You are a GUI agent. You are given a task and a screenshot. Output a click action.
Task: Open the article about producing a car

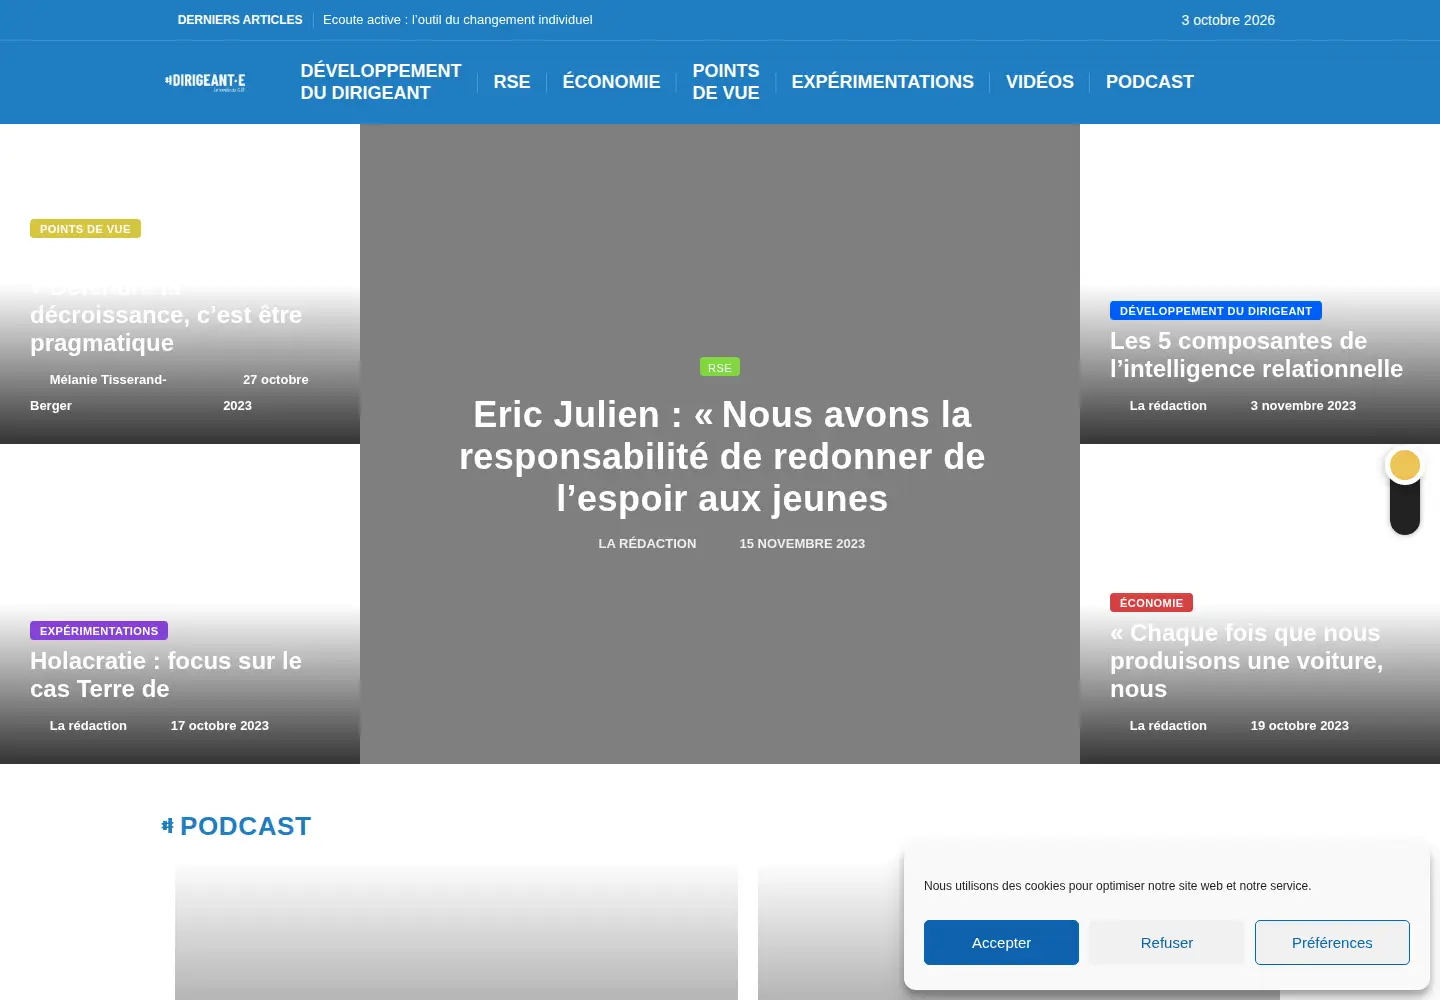[x=1247, y=661]
